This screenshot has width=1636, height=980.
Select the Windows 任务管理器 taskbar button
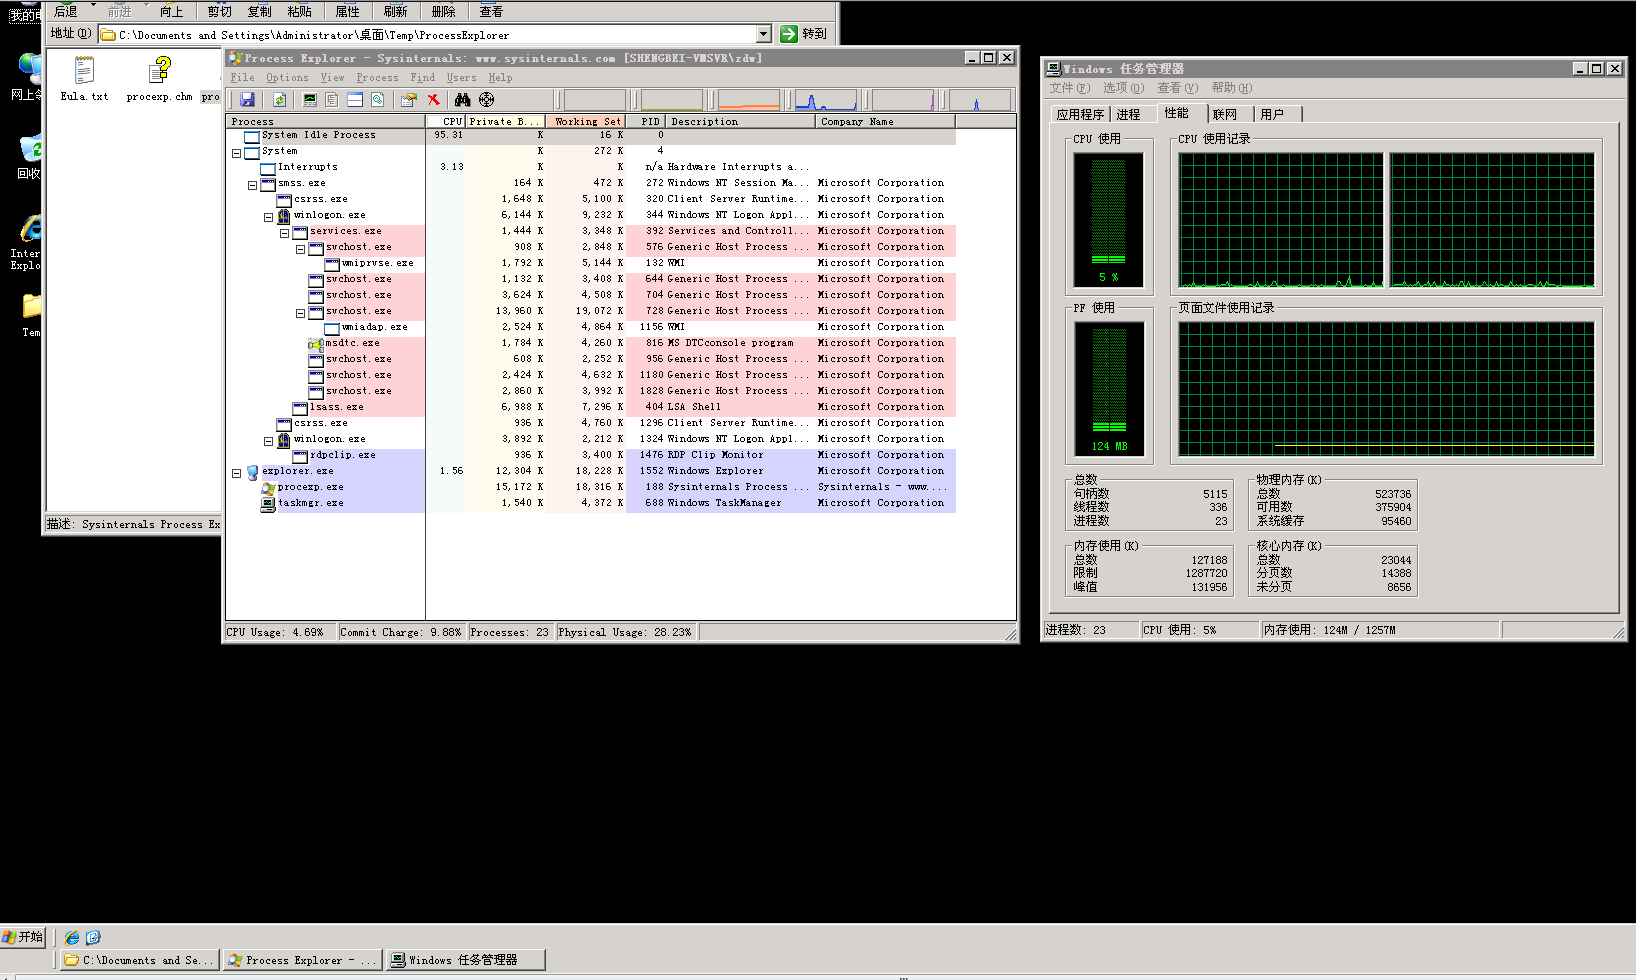pos(465,960)
